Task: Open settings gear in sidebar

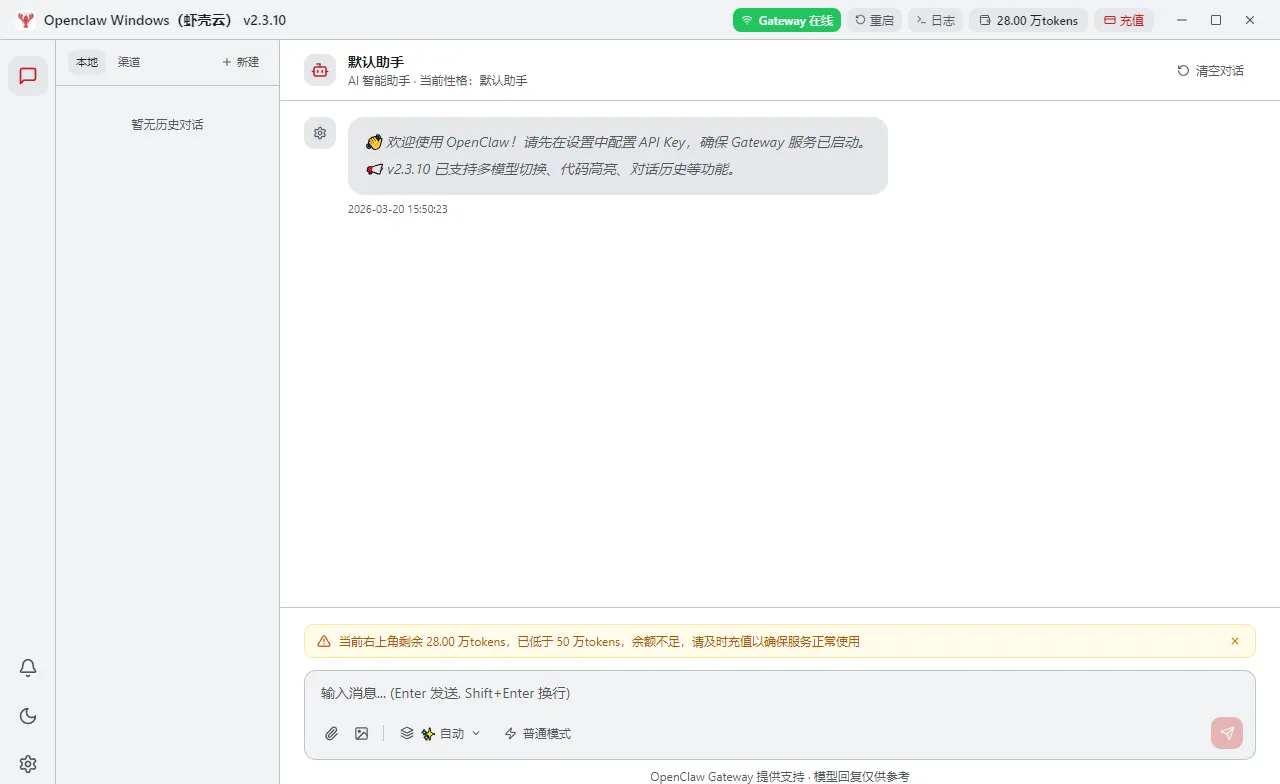Action: coord(28,764)
